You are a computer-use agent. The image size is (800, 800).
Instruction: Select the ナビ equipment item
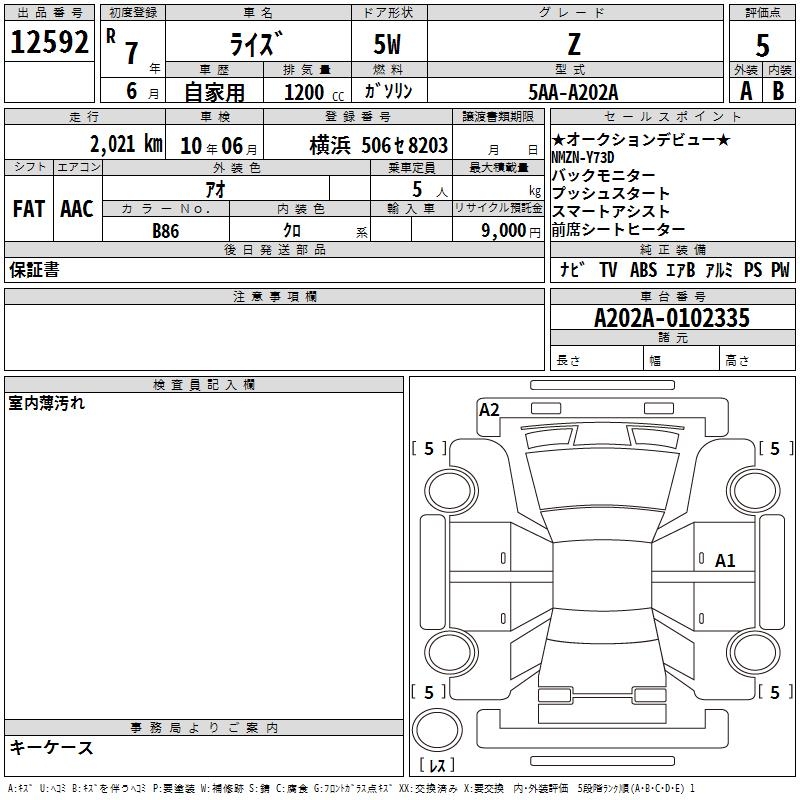[572, 269]
